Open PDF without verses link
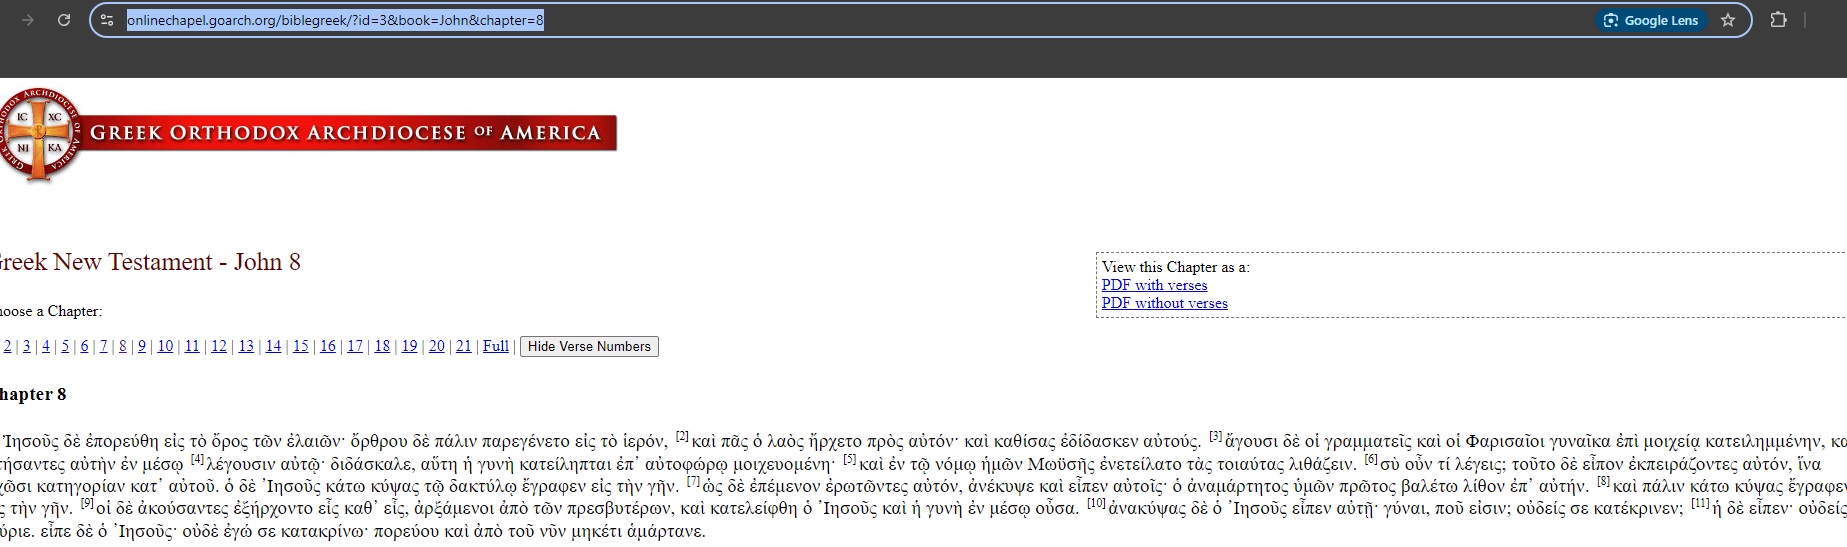 (x=1164, y=303)
